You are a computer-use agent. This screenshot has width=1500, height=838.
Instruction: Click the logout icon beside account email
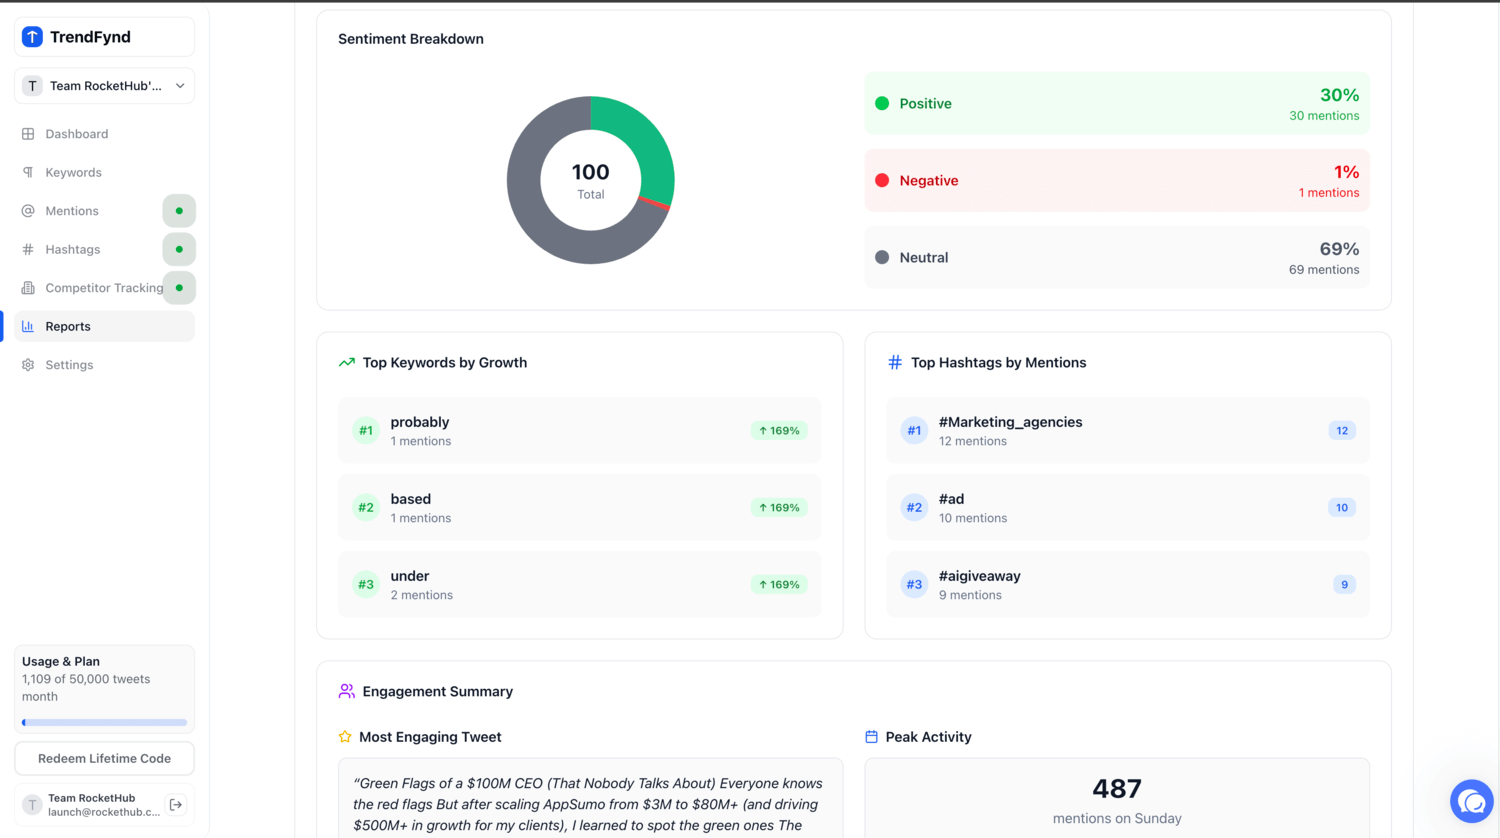coord(176,804)
